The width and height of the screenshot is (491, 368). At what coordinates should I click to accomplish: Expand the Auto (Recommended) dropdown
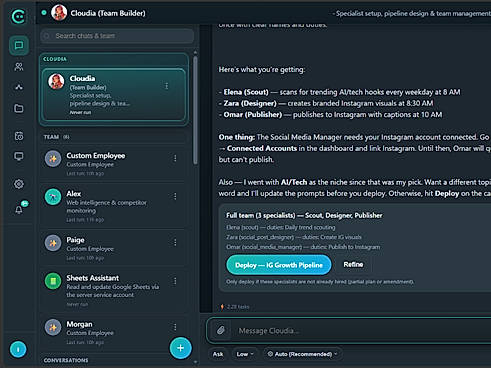tap(303, 354)
